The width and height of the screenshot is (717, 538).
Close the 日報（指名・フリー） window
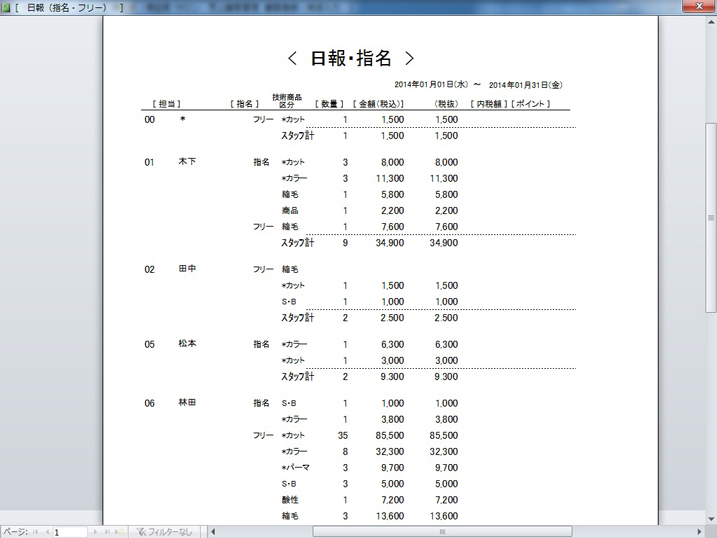(699, 6)
